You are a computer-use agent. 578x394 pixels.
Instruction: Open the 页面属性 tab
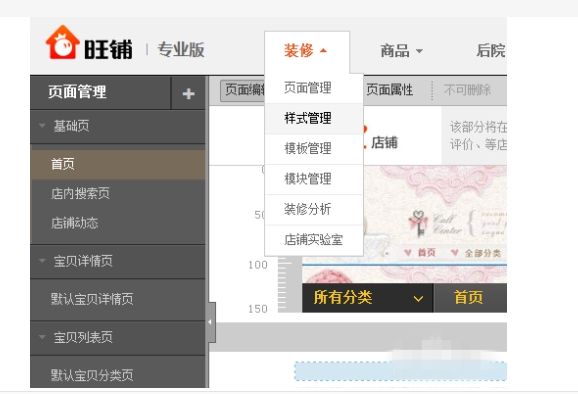(390, 90)
